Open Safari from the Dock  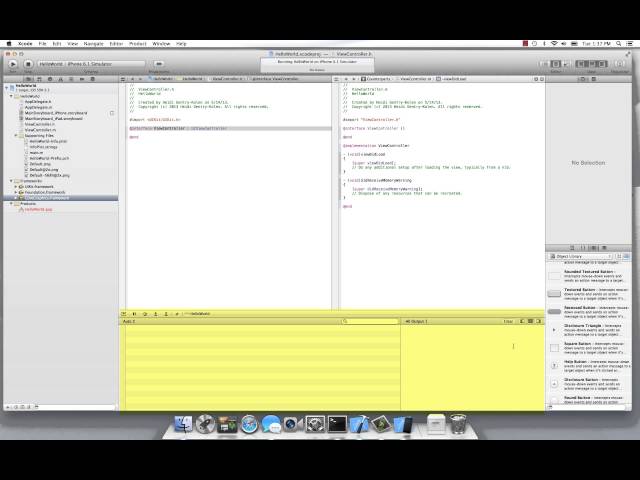point(249,424)
